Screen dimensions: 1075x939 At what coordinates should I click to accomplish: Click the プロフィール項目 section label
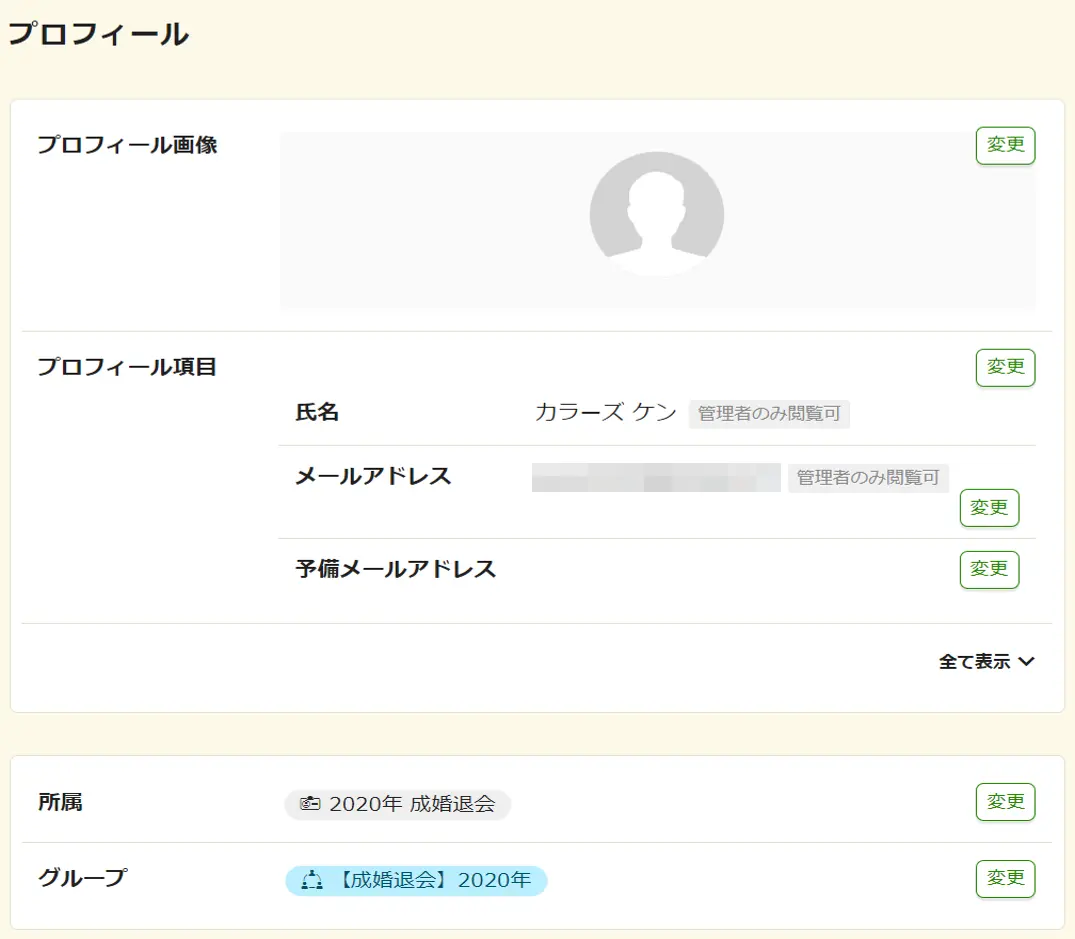click(x=127, y=367)
